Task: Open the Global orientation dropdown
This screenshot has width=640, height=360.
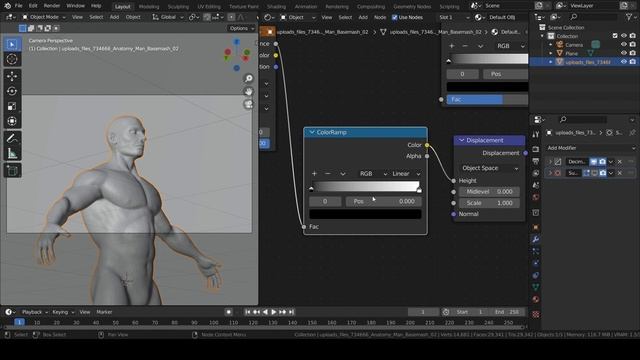Action: [168, 17]
